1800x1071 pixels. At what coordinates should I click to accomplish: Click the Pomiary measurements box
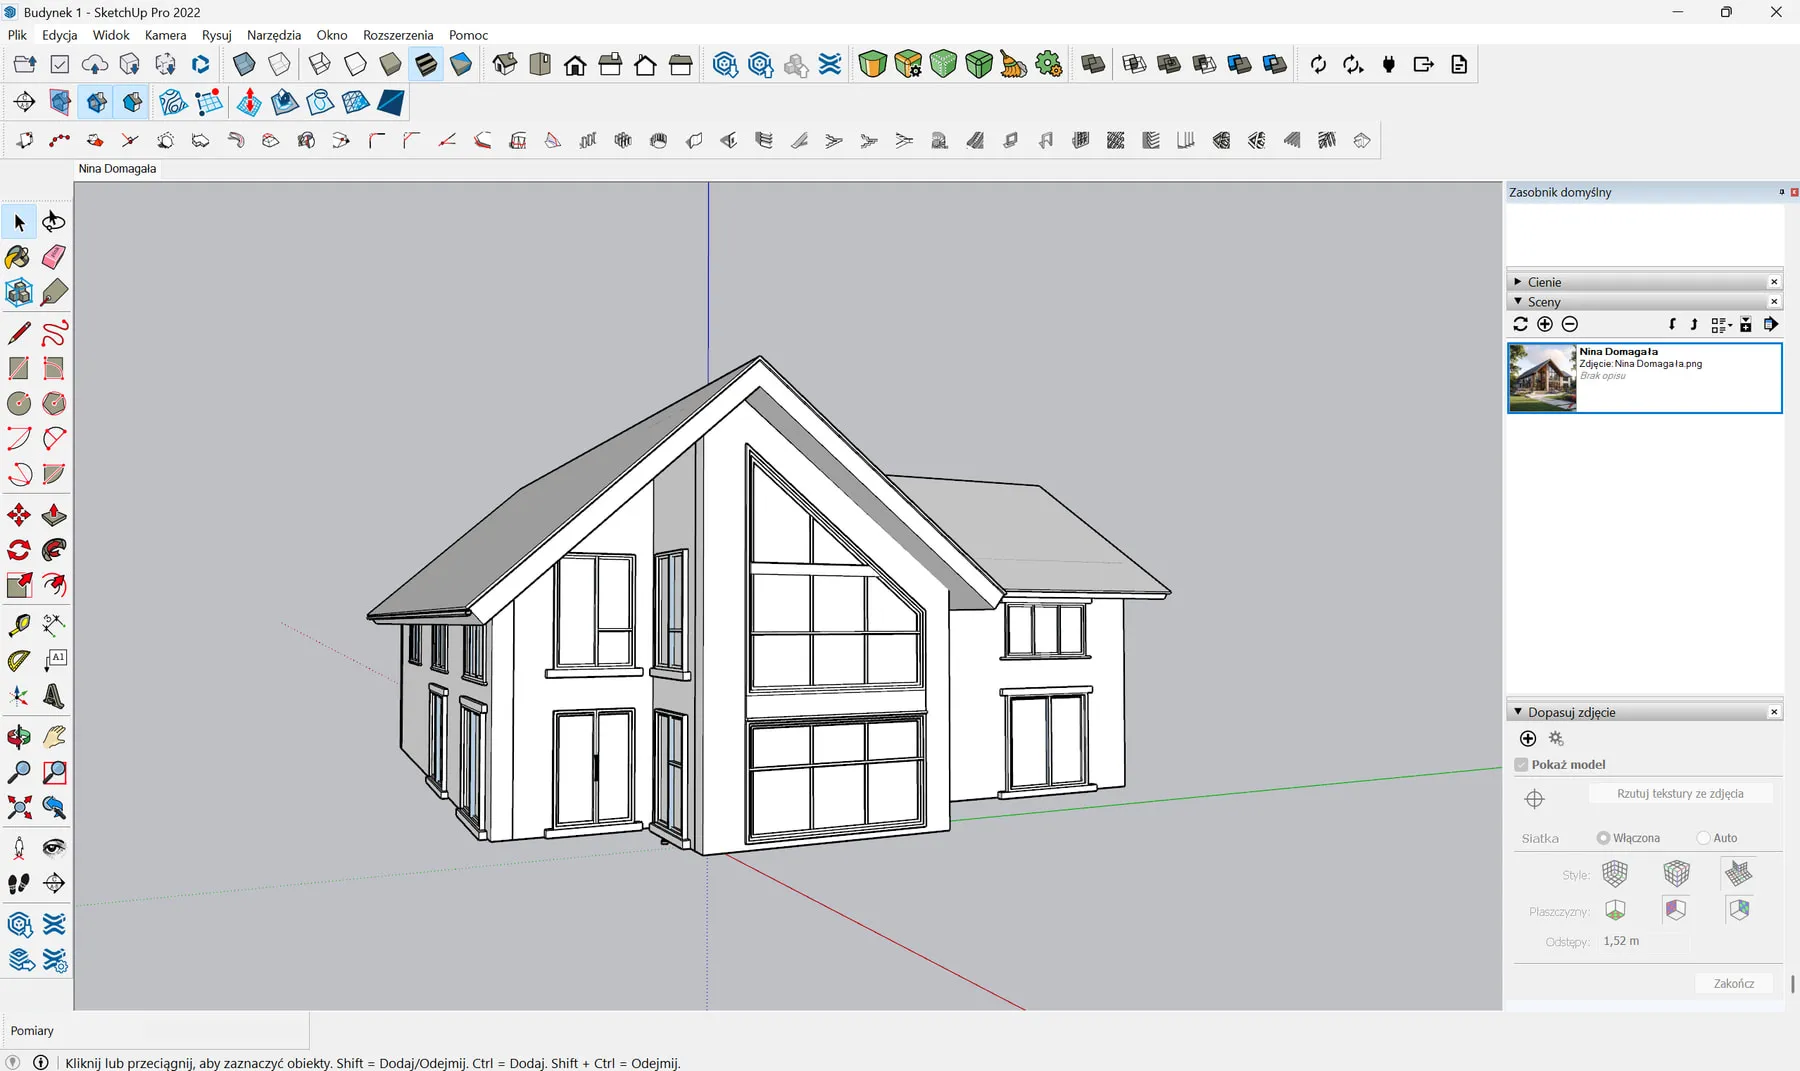point(154,1031)
